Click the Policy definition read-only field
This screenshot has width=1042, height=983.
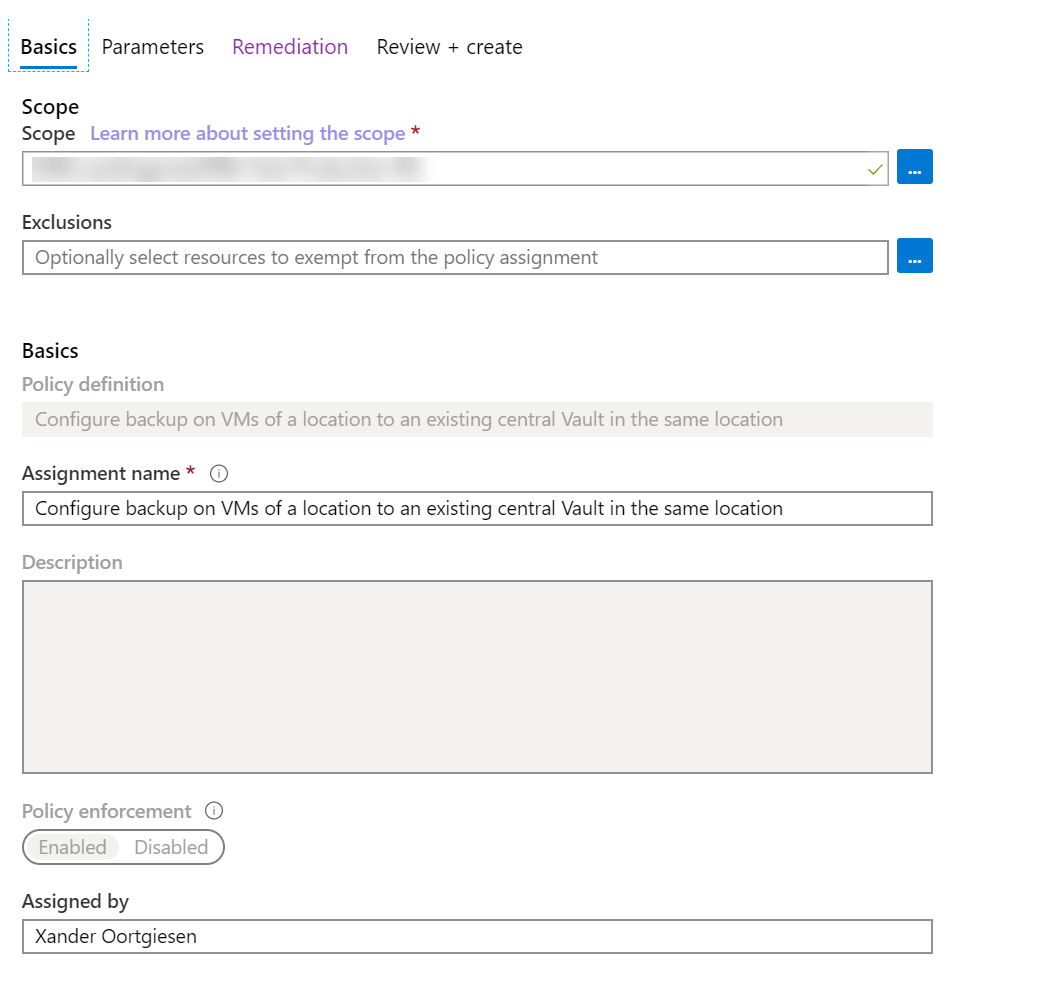(476, 419)
